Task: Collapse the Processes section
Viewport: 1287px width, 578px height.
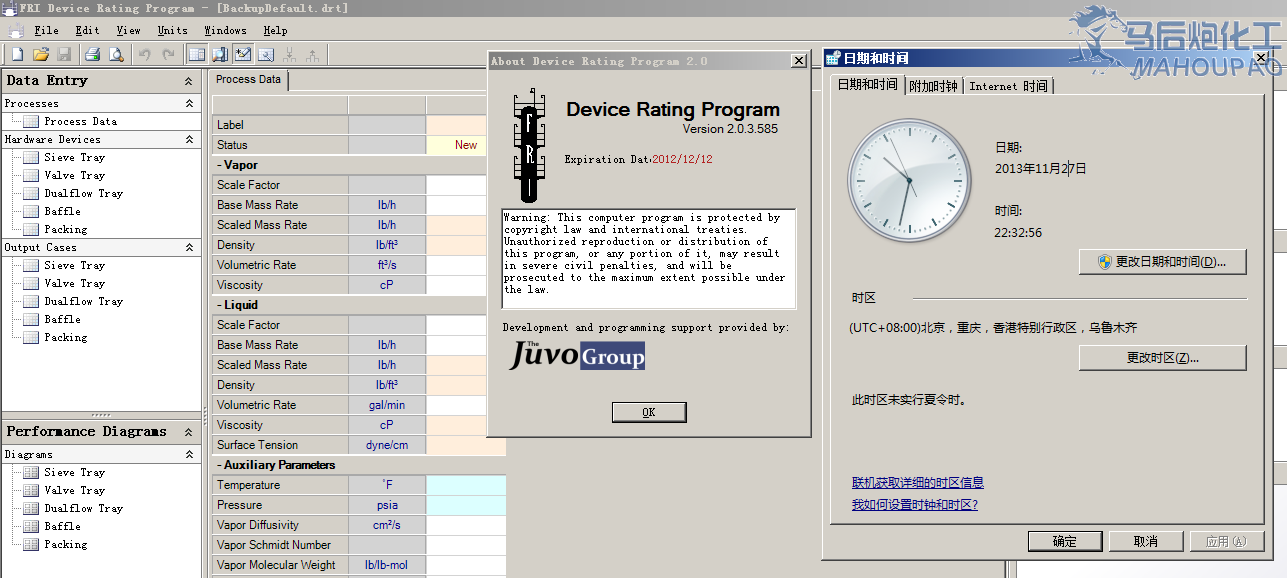Action: [189, 103]
